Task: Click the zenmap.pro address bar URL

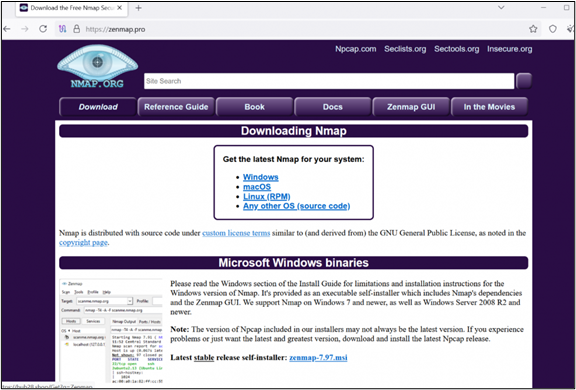Action: [115, 29]
